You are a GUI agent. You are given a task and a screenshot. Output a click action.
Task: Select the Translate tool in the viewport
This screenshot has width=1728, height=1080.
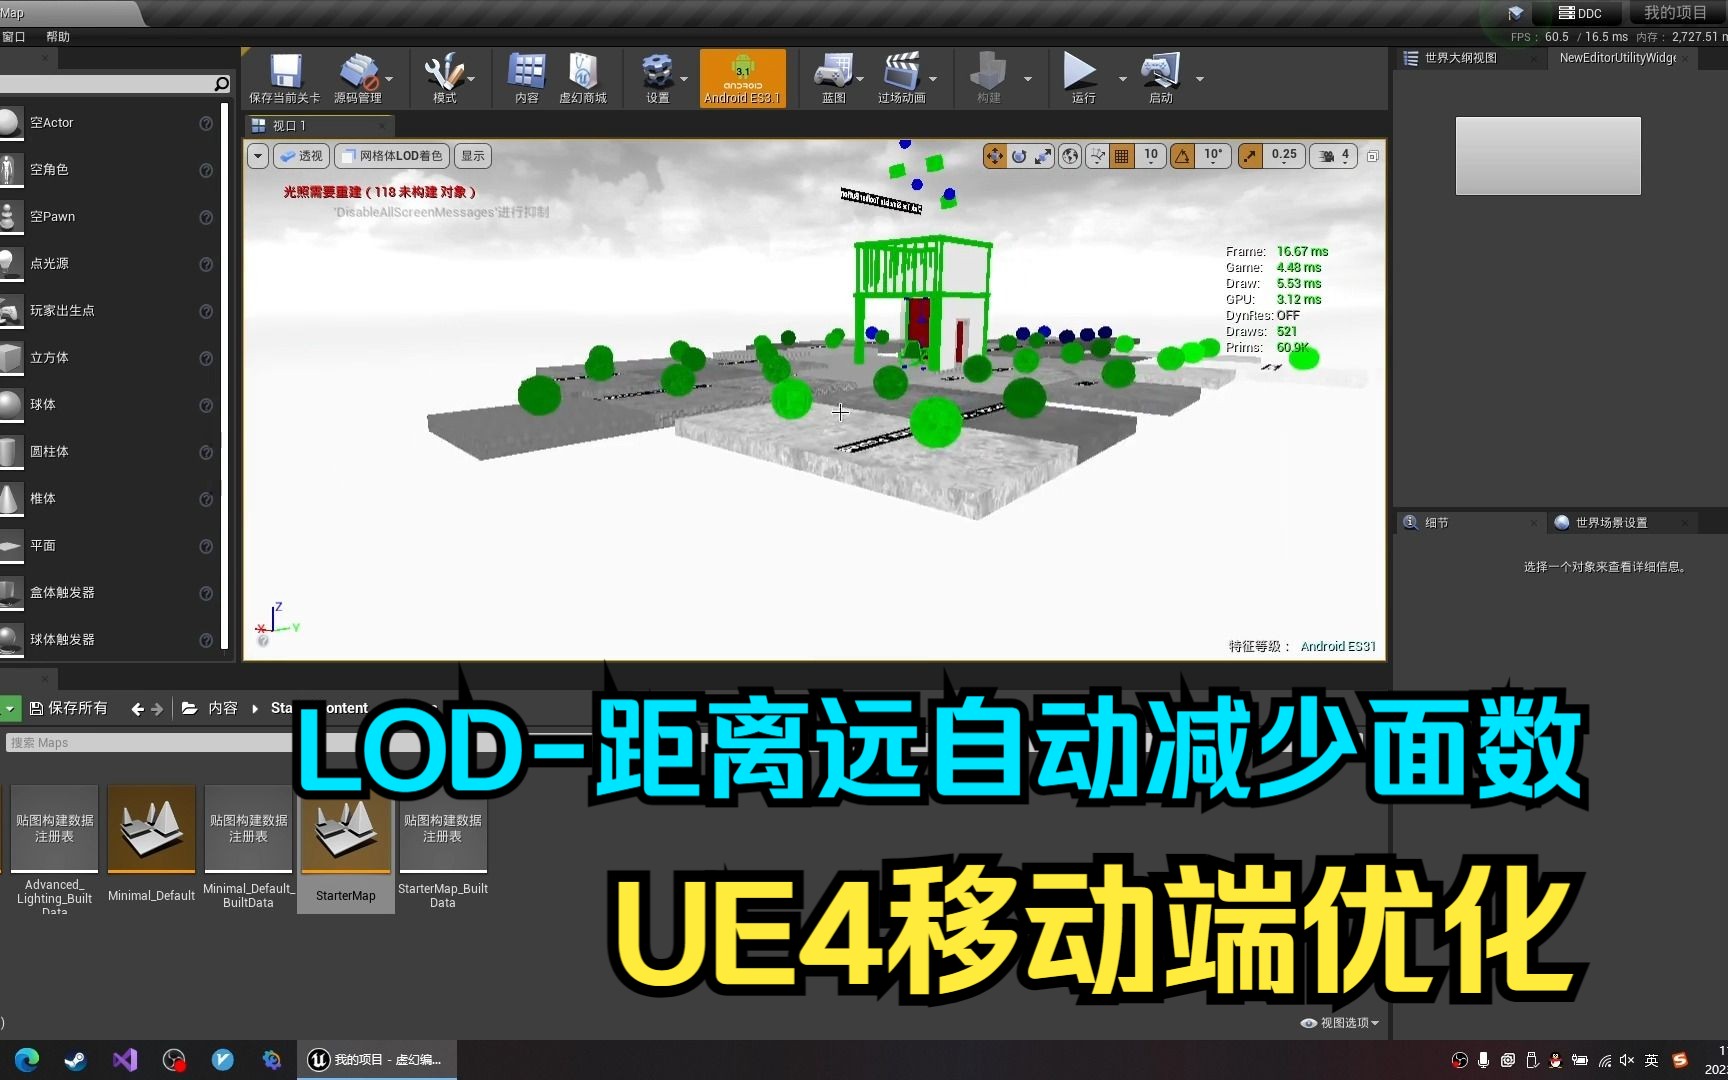[994, 156]
